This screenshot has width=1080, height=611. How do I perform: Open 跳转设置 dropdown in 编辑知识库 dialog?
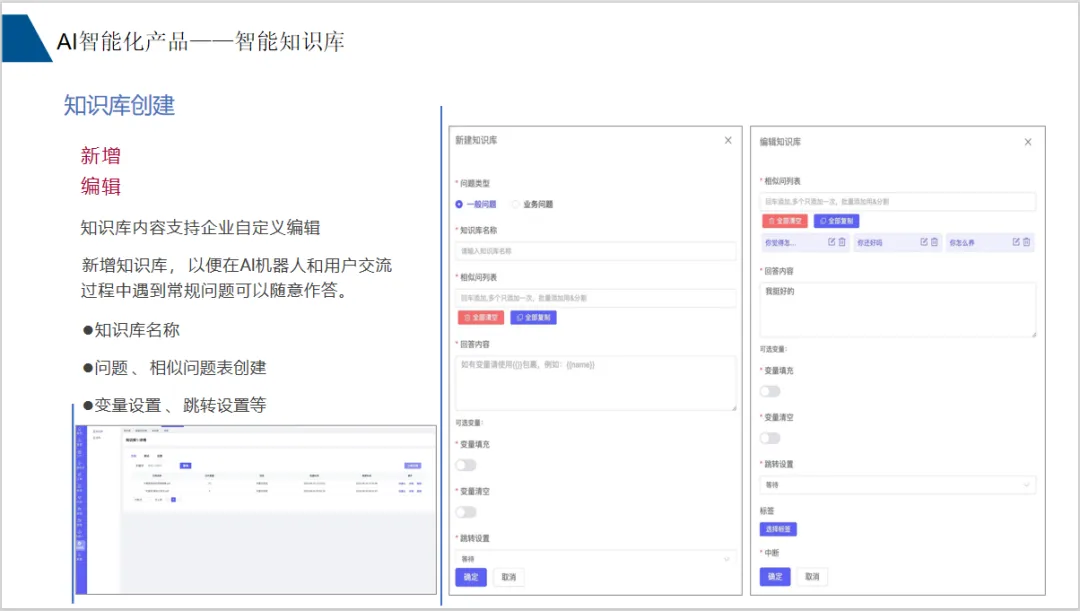click(x=897, y=485)
